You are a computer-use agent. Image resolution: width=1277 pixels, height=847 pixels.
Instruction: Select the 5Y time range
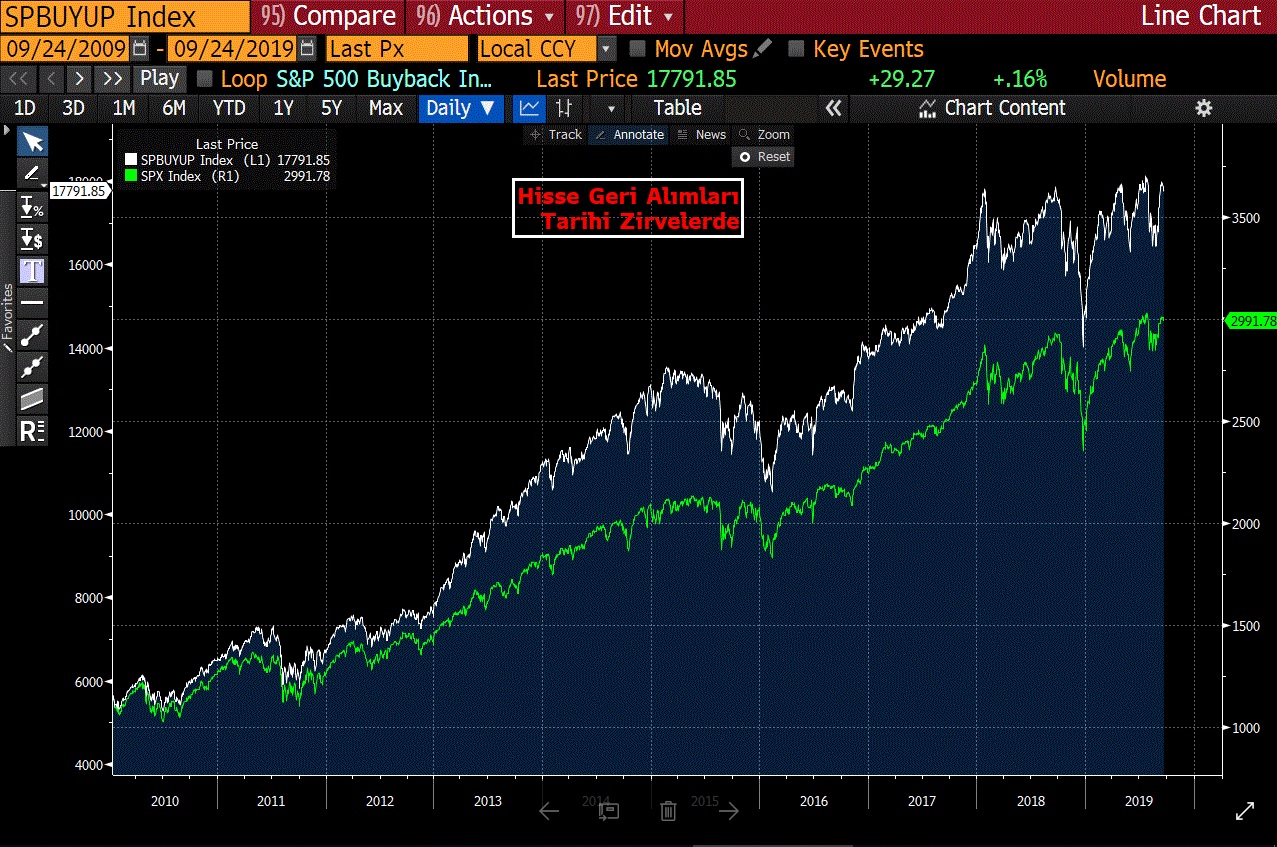(x=331, y=108)
